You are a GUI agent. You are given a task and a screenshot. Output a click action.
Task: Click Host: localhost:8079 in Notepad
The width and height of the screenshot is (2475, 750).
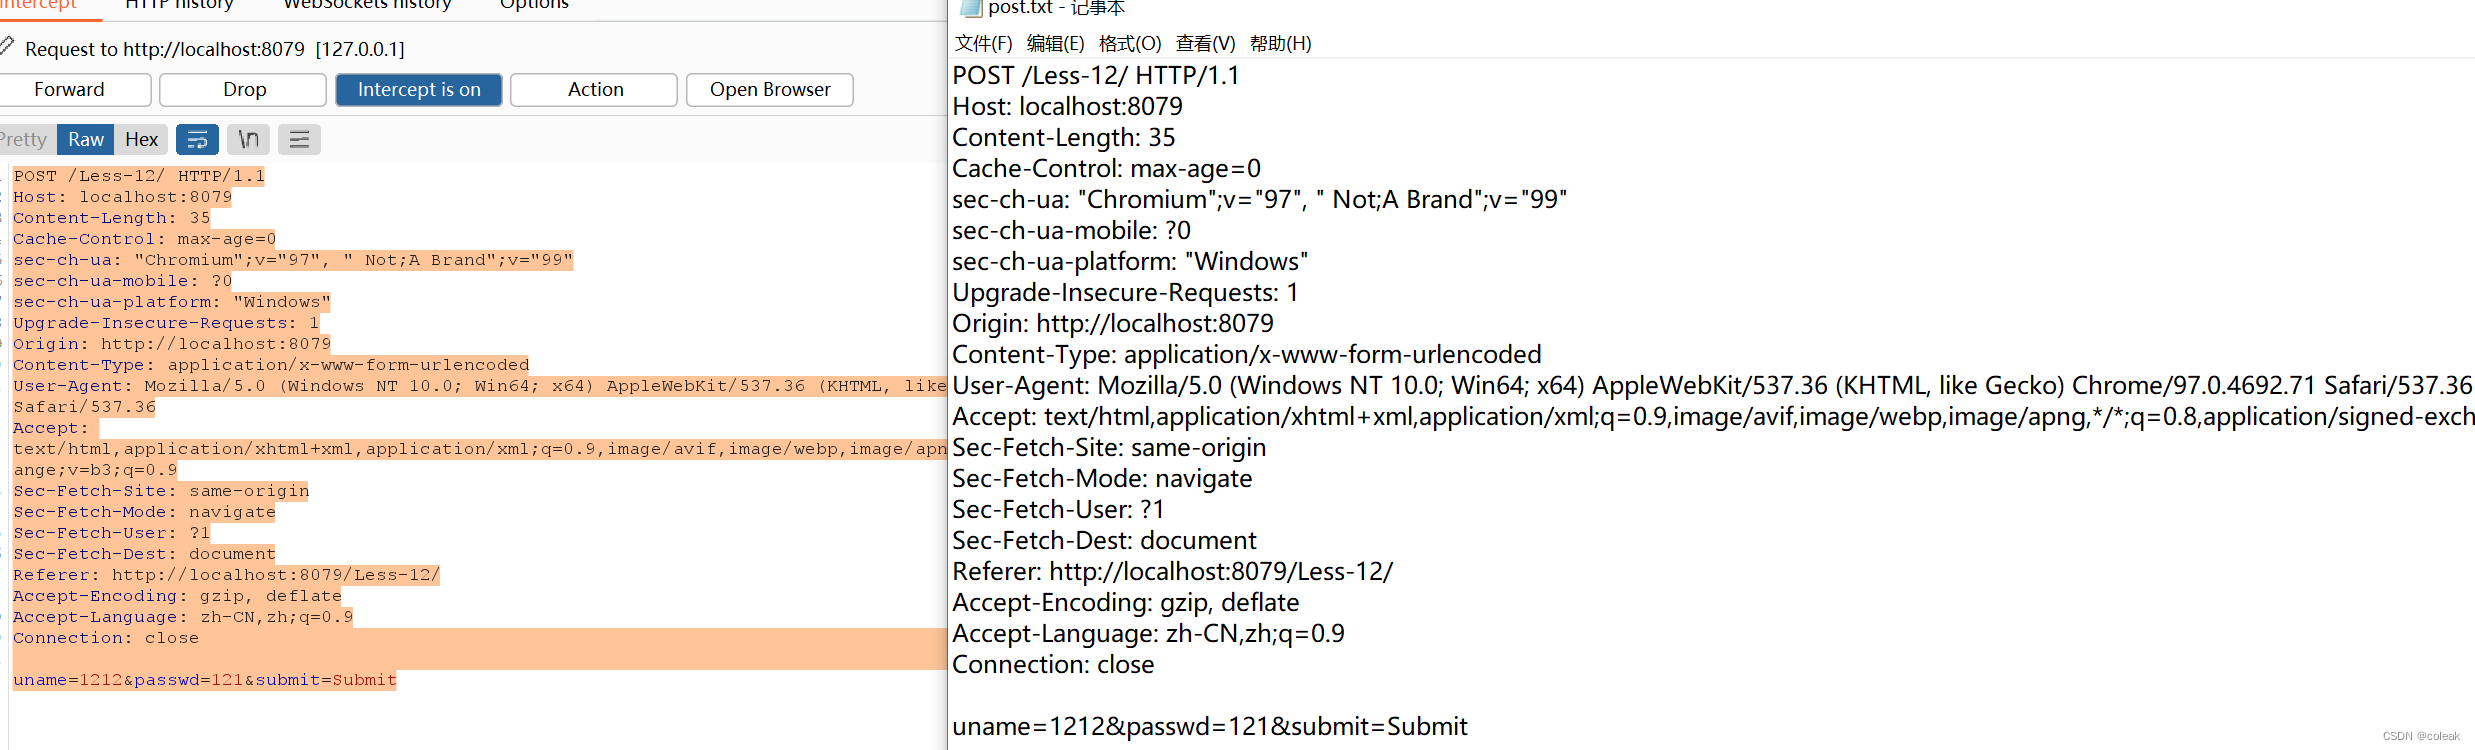pos(1067,106)
